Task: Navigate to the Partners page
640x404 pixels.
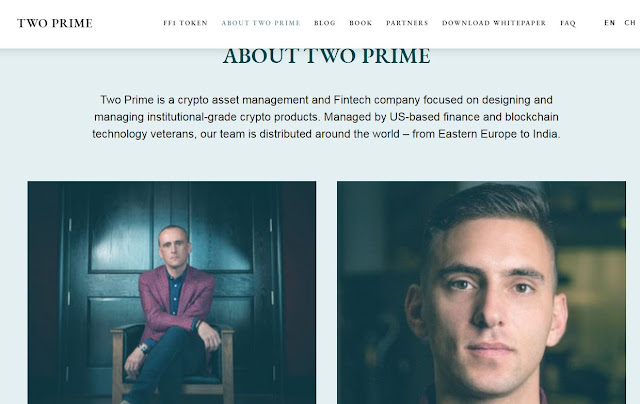Action: coord(407,23)
